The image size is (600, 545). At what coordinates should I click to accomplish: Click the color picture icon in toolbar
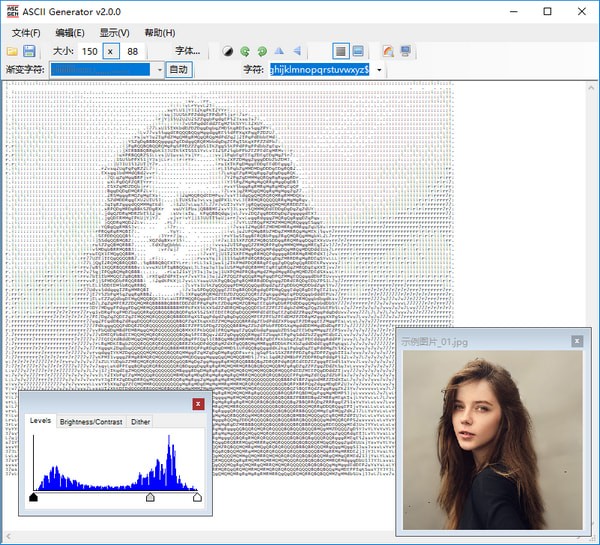[388, 51]
